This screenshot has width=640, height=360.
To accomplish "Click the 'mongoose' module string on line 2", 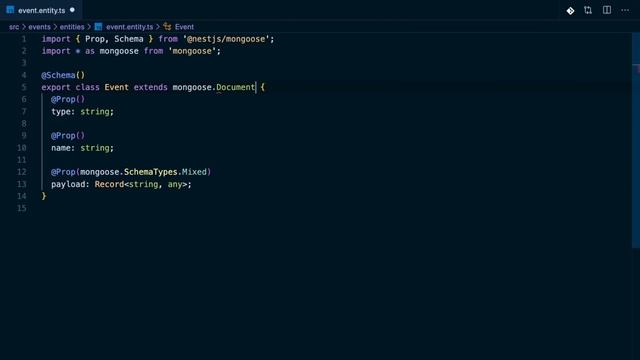I will (x=192, y=51).
